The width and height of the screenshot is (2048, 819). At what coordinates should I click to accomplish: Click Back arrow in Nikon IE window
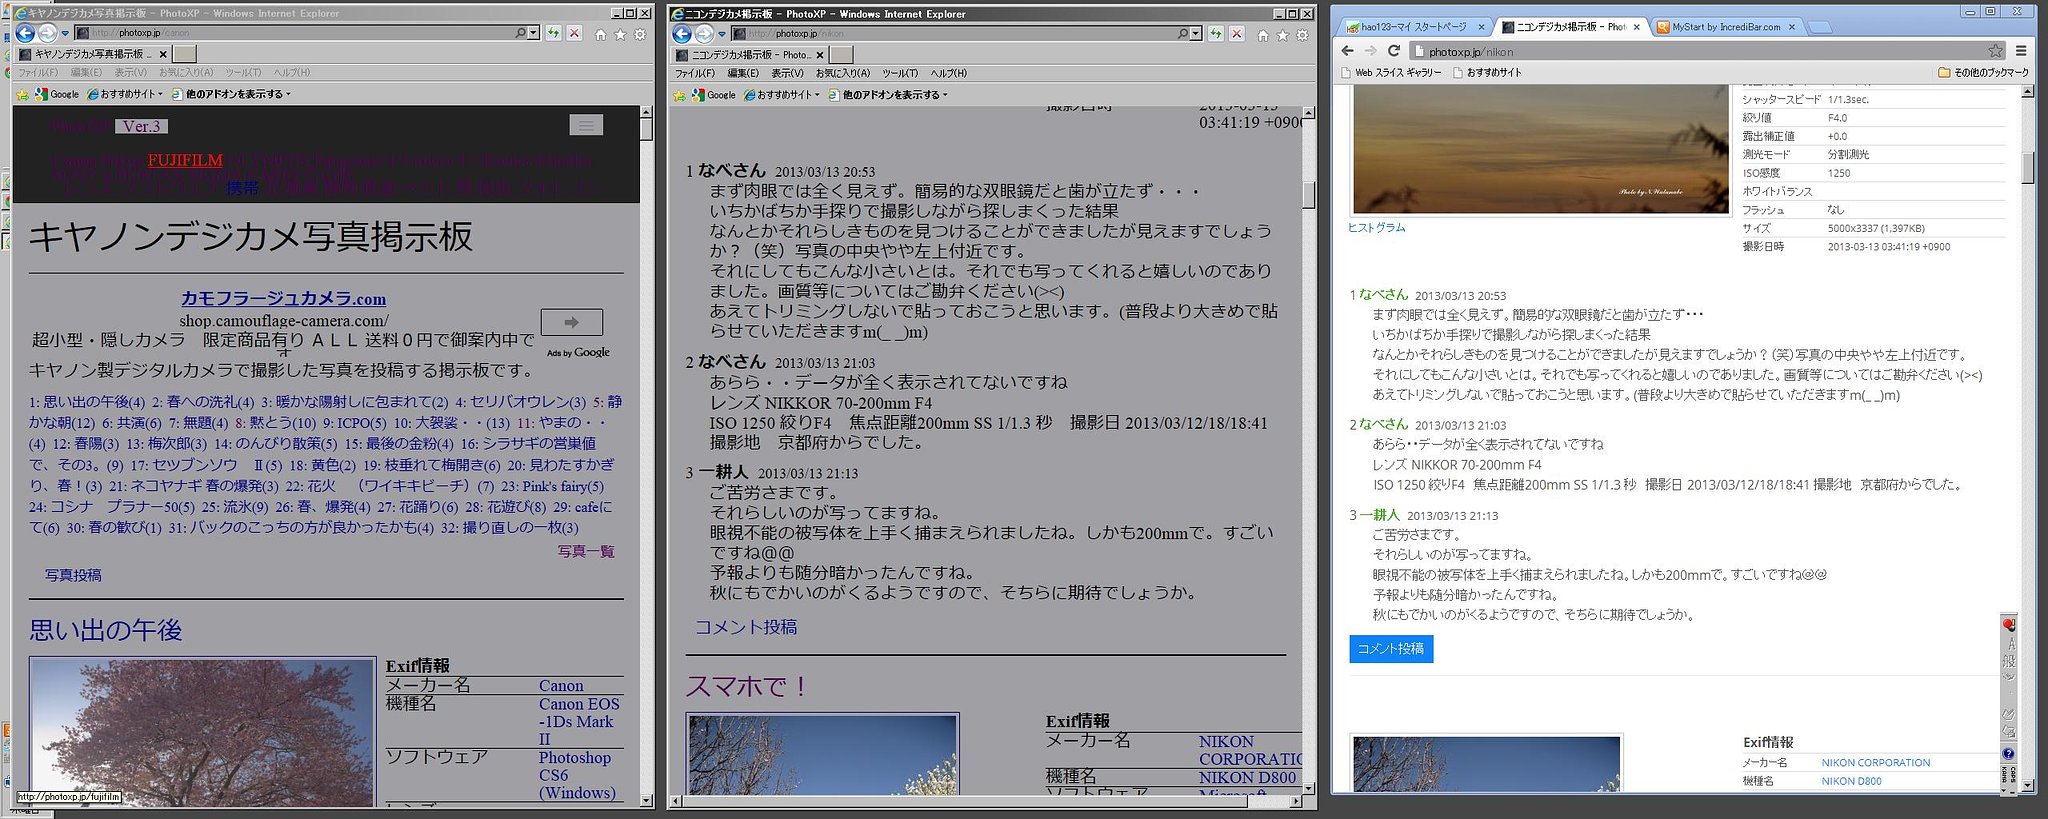pos(682,34)
